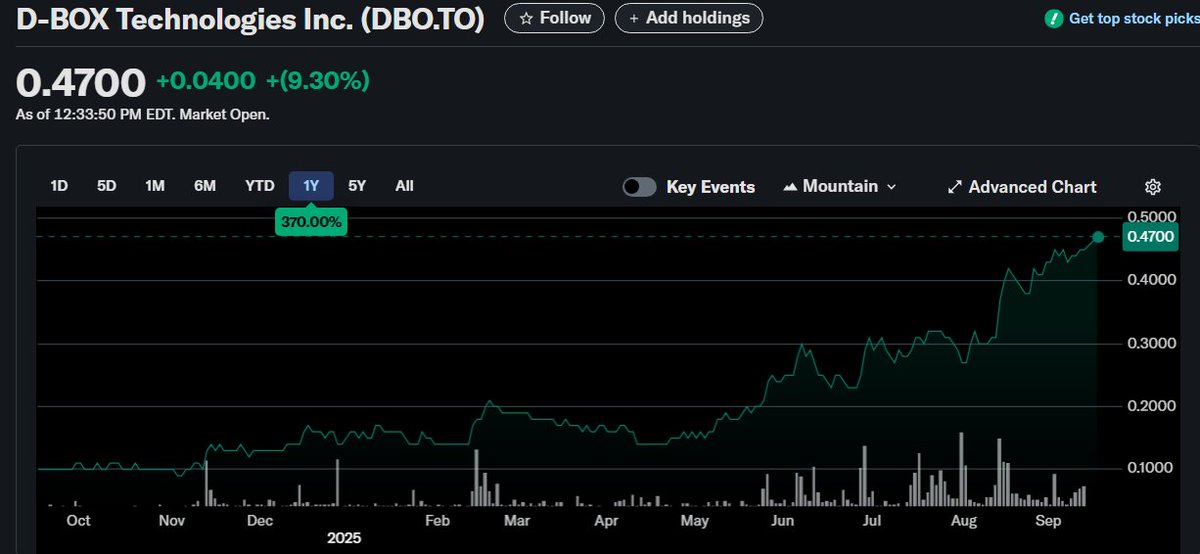Click the 0.3000 price axis label
1200x554 pixels.
pyautogui.click(x=1150, y=343)
